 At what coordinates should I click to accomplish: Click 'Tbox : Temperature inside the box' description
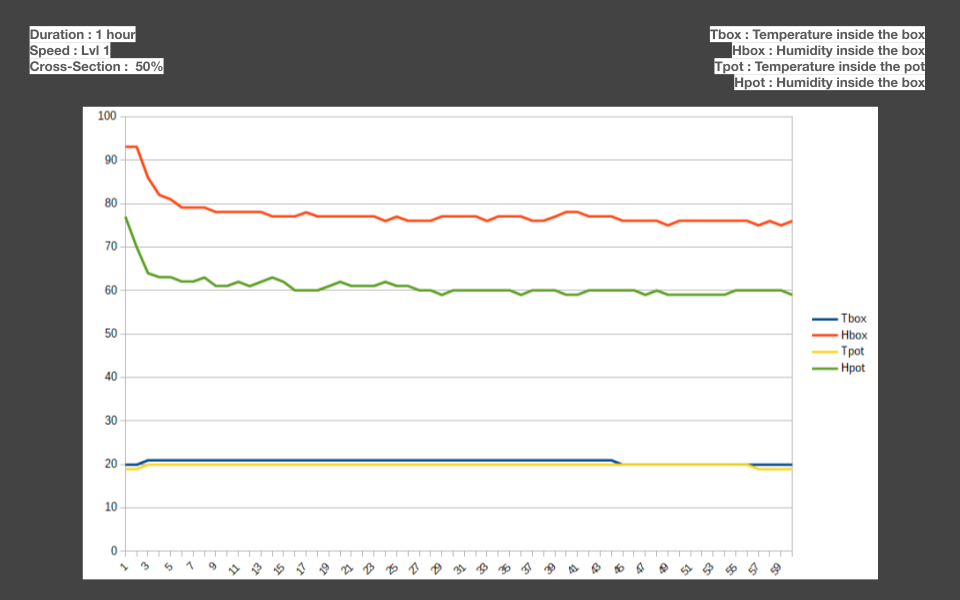(x=817, y=35)
